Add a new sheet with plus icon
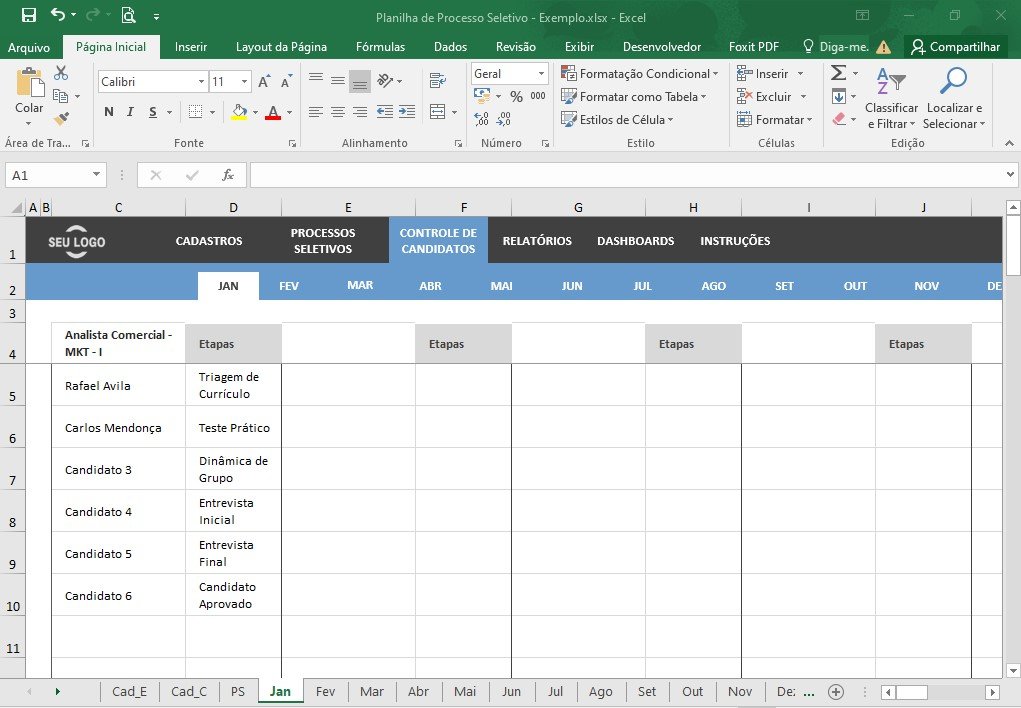This screenshot has width=1021, height=708. coord(836,692)
